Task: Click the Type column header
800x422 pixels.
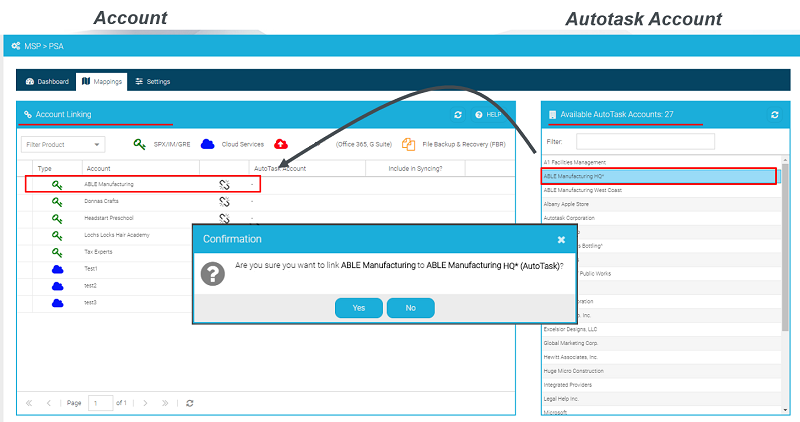Action: pos(44,168)
